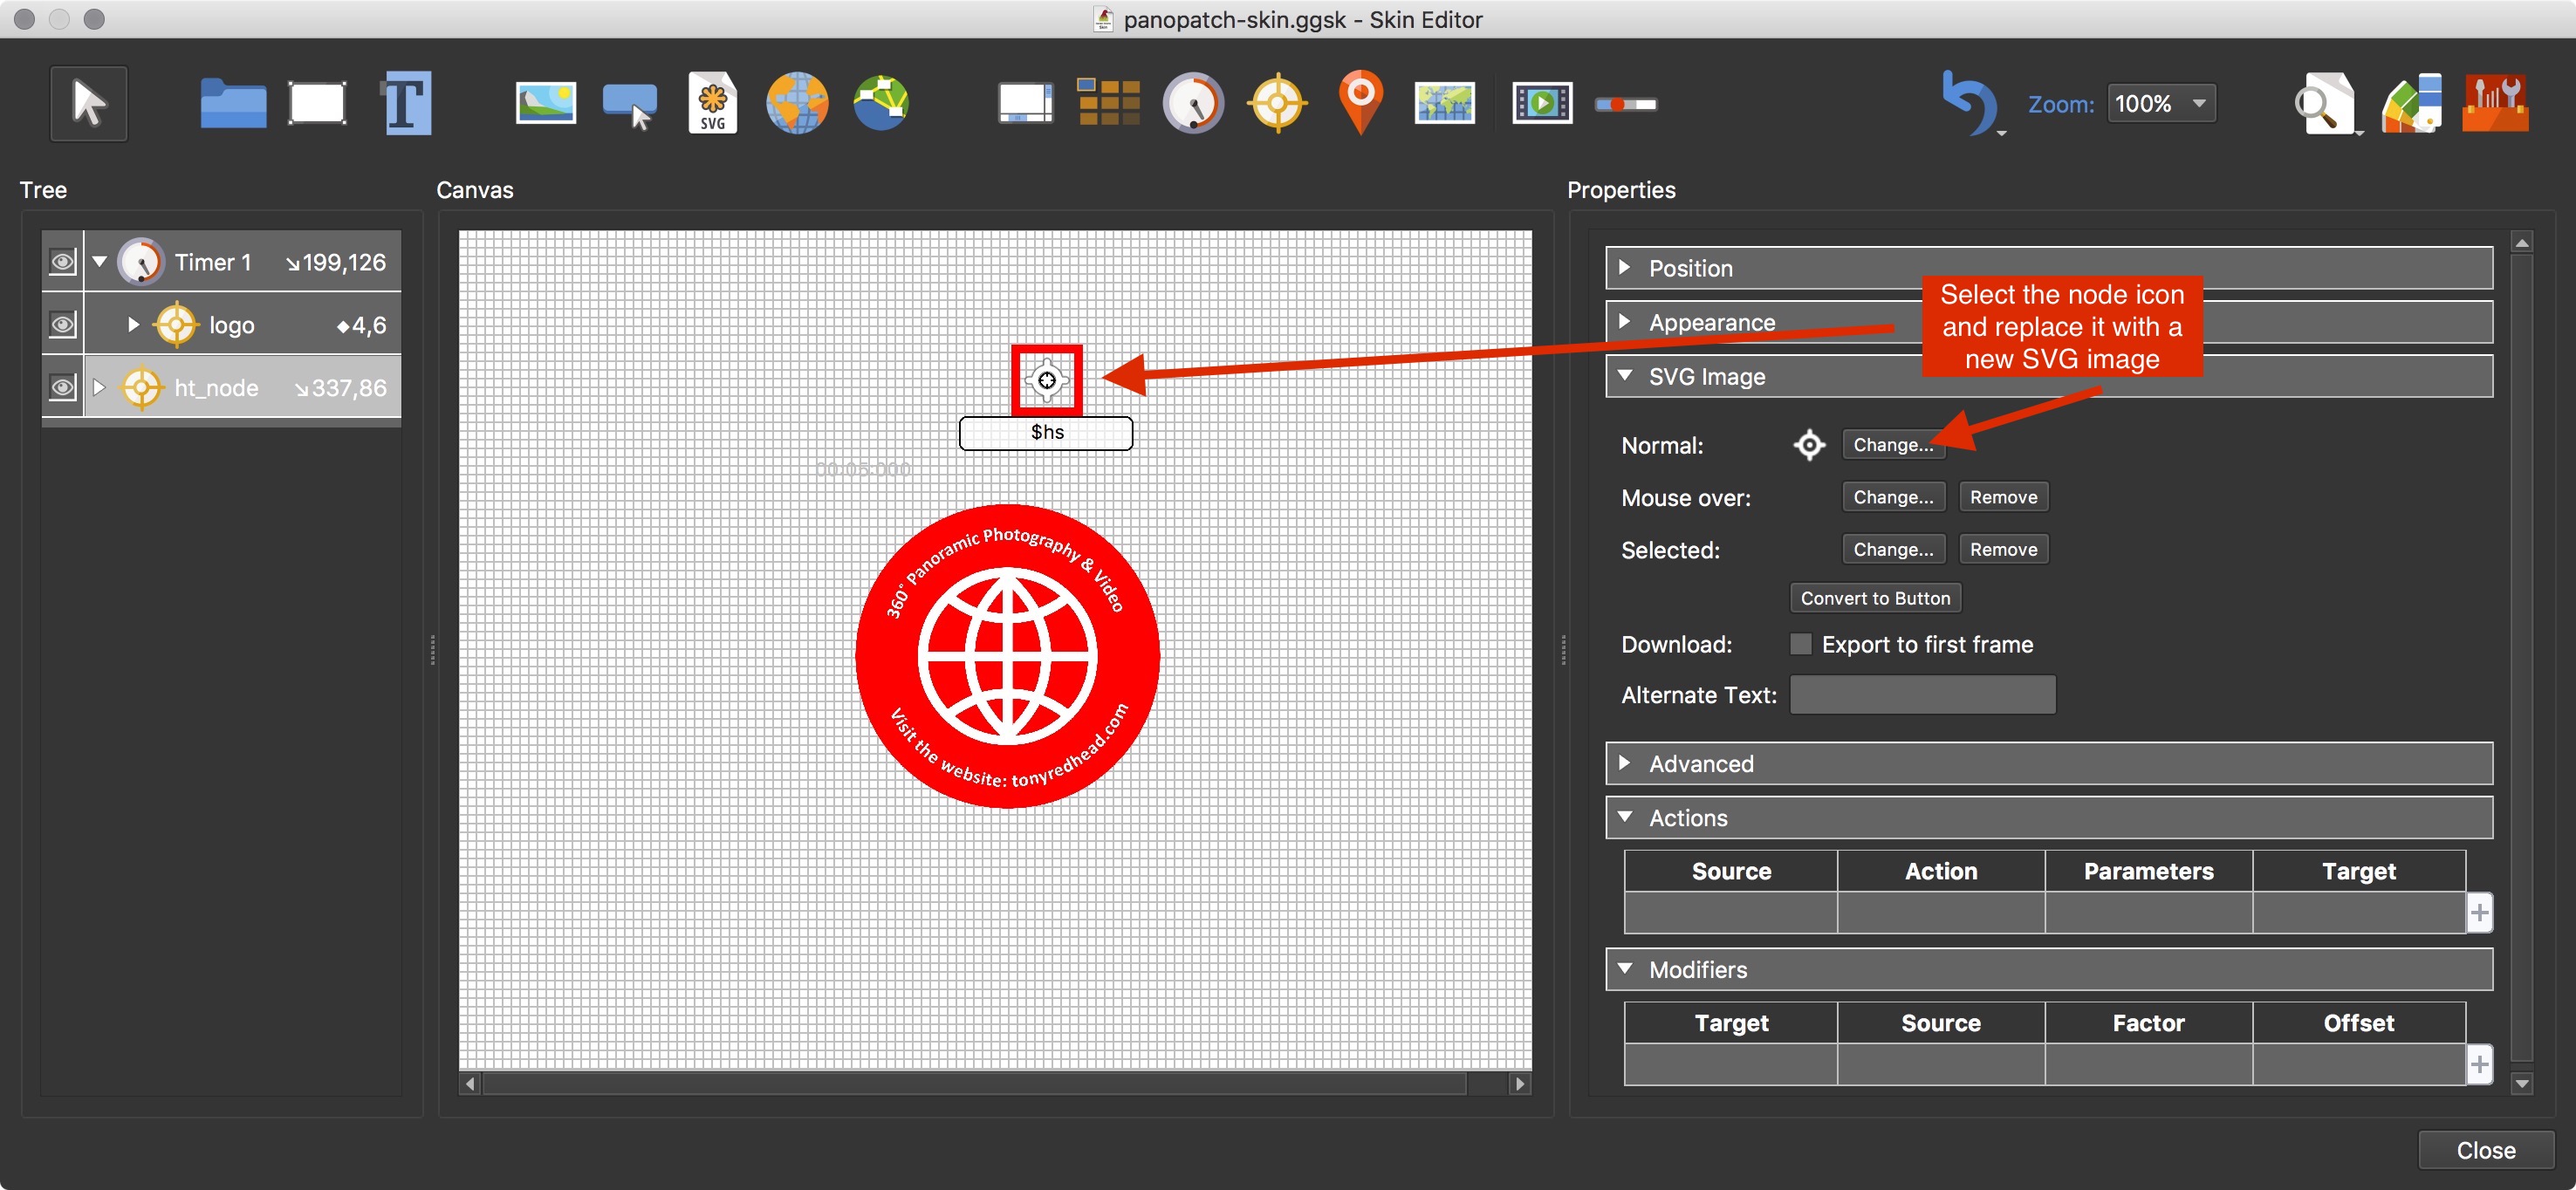Expand the Advanced properties section
Screen dimensions: 2576x1190
coord(1624,762)
